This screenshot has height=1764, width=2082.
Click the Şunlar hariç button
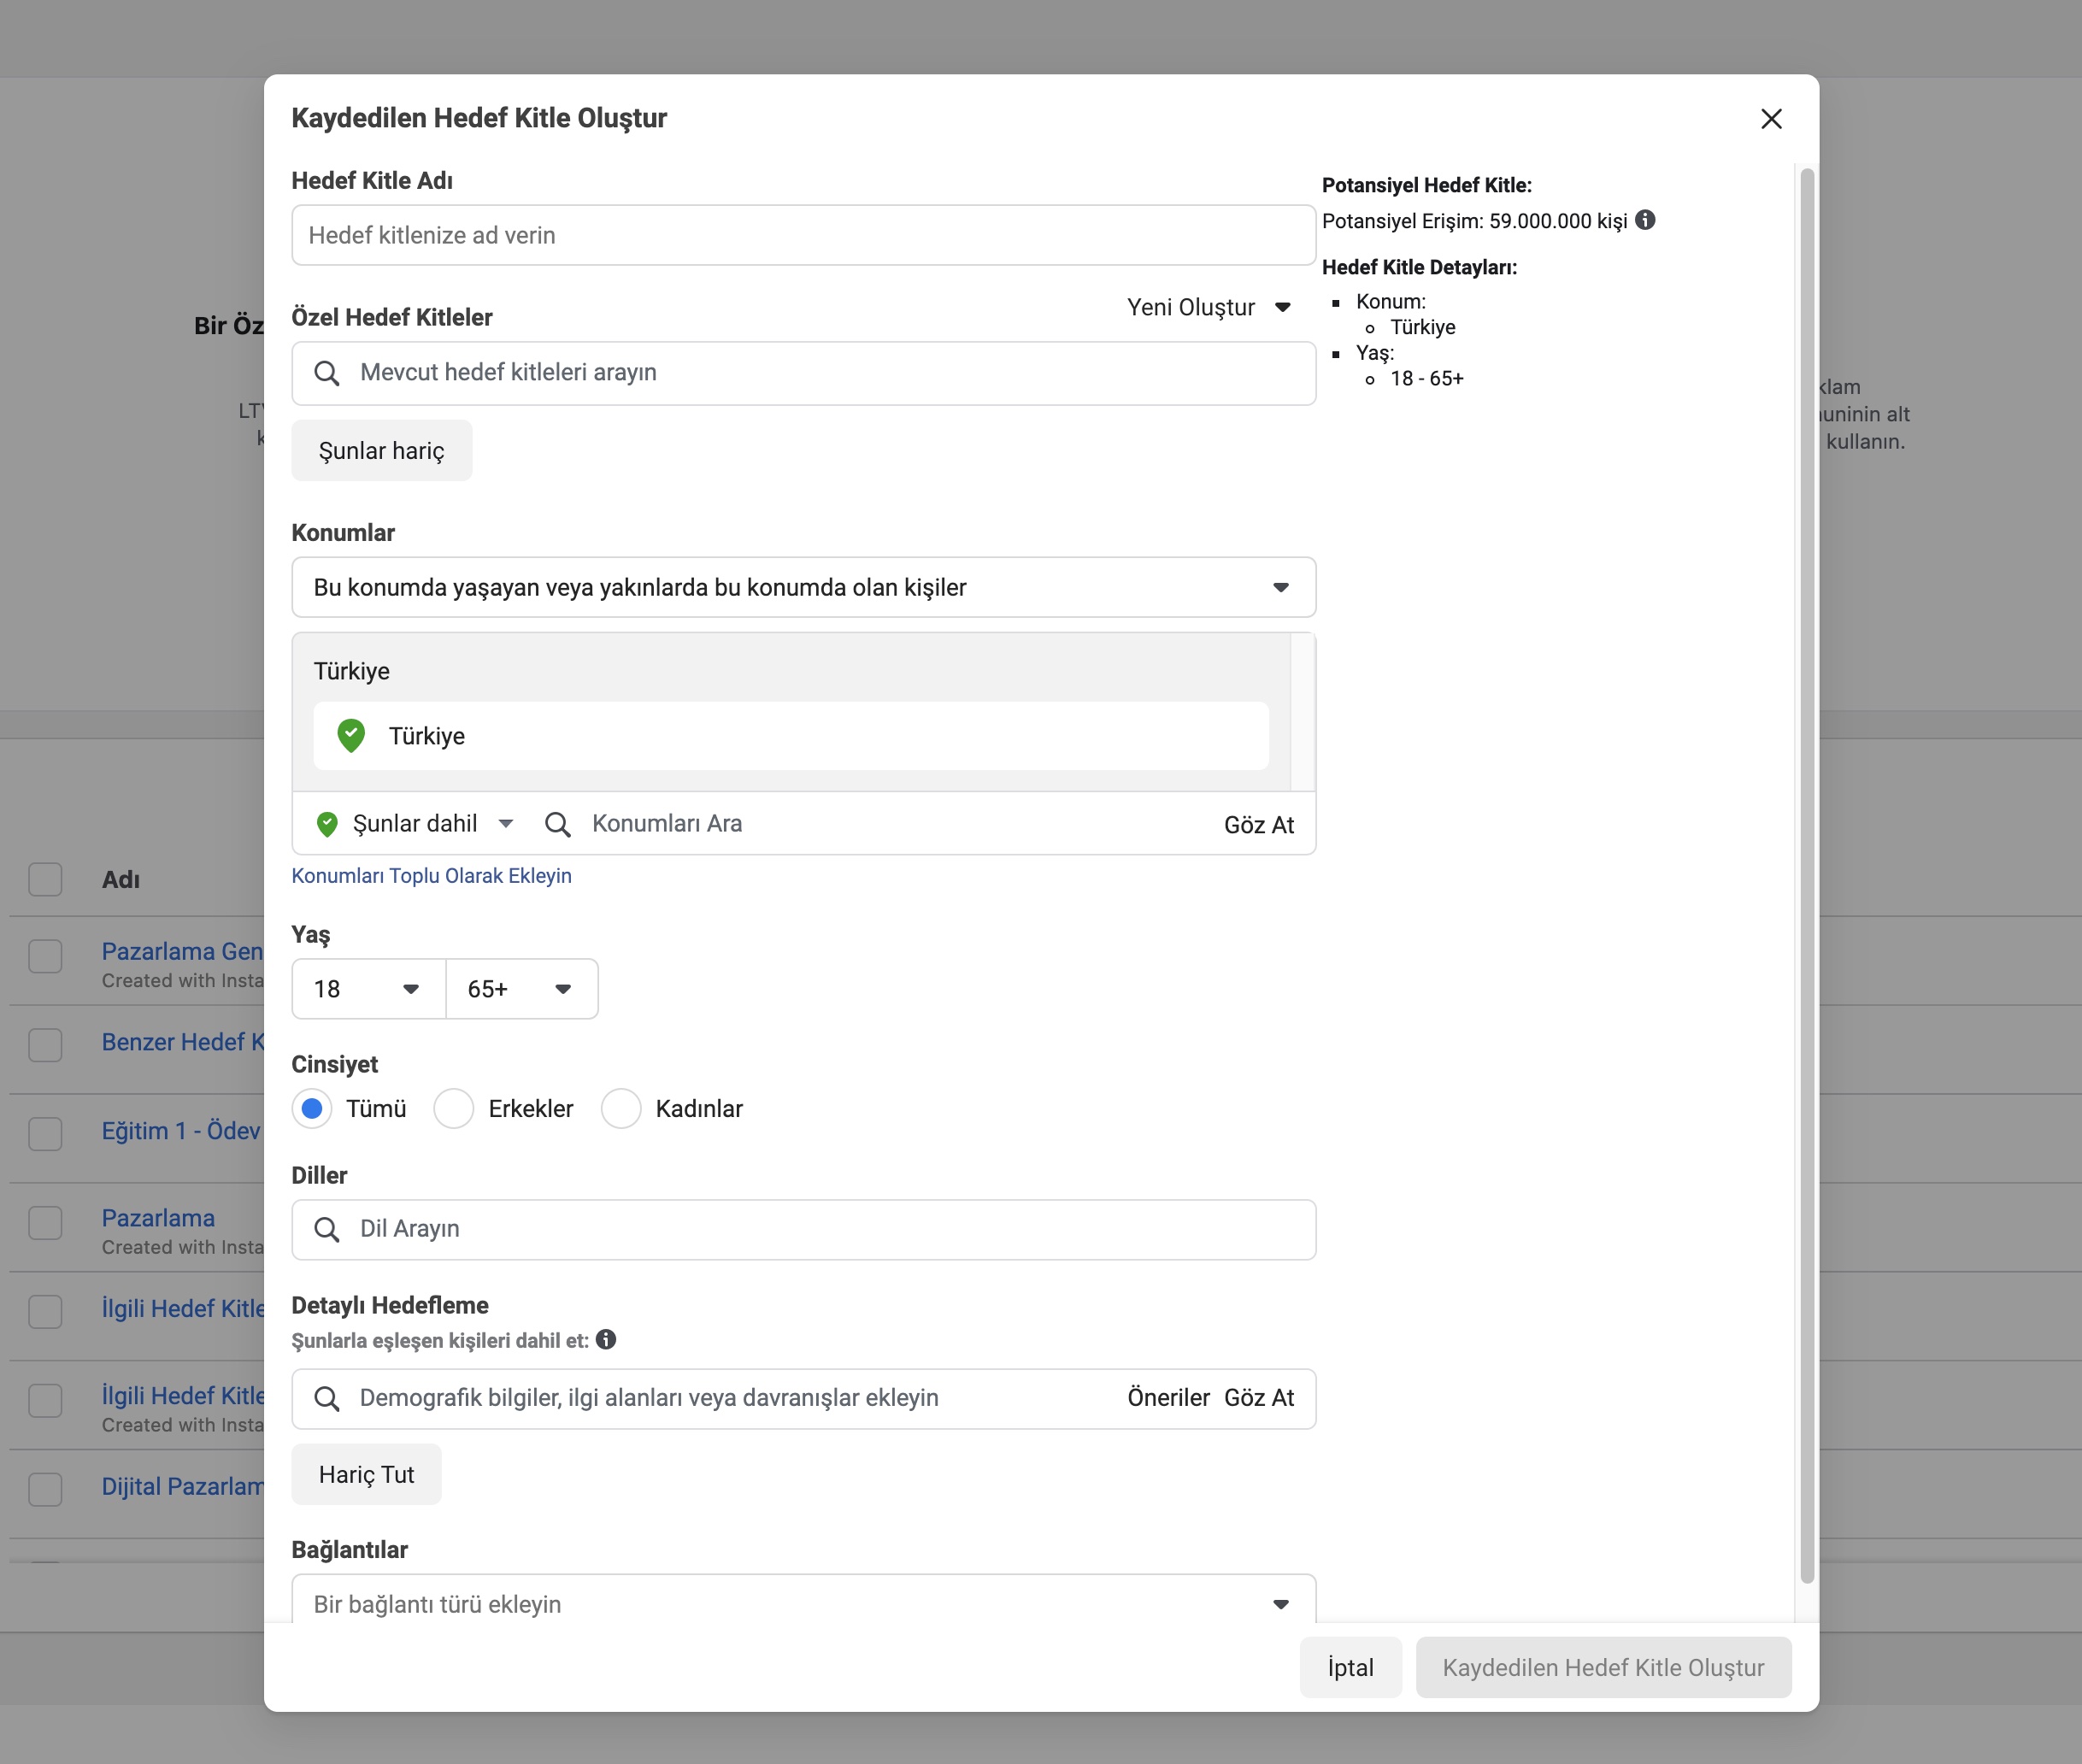click(x=381, y=451)
